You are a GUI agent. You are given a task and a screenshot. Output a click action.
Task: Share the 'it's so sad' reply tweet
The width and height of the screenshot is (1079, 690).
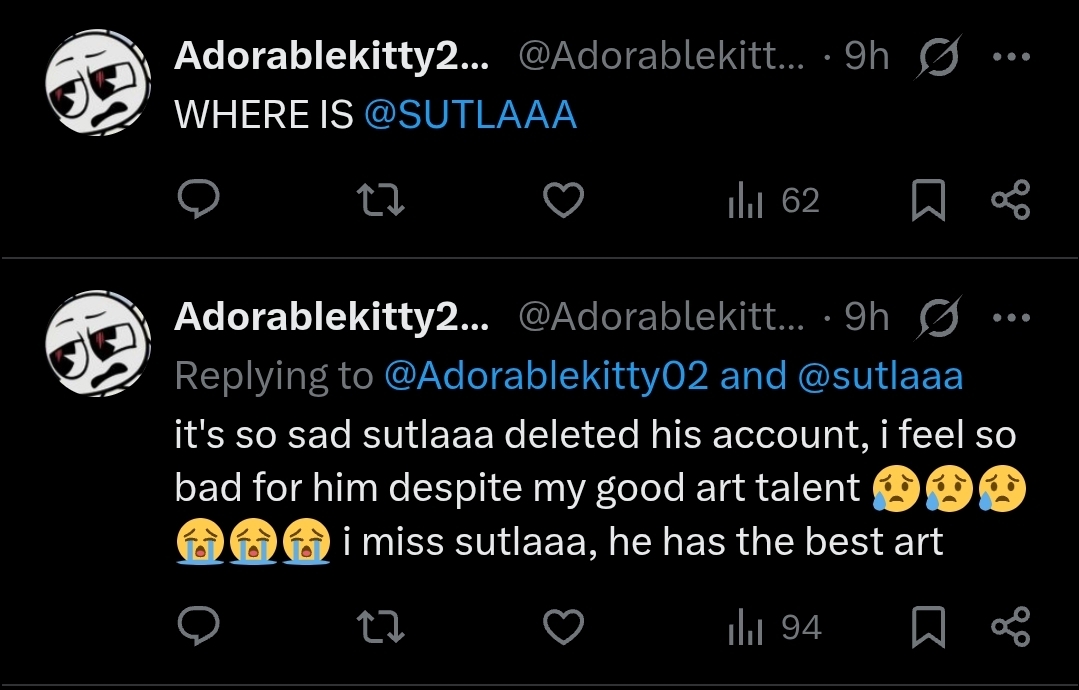[1010, 628]
